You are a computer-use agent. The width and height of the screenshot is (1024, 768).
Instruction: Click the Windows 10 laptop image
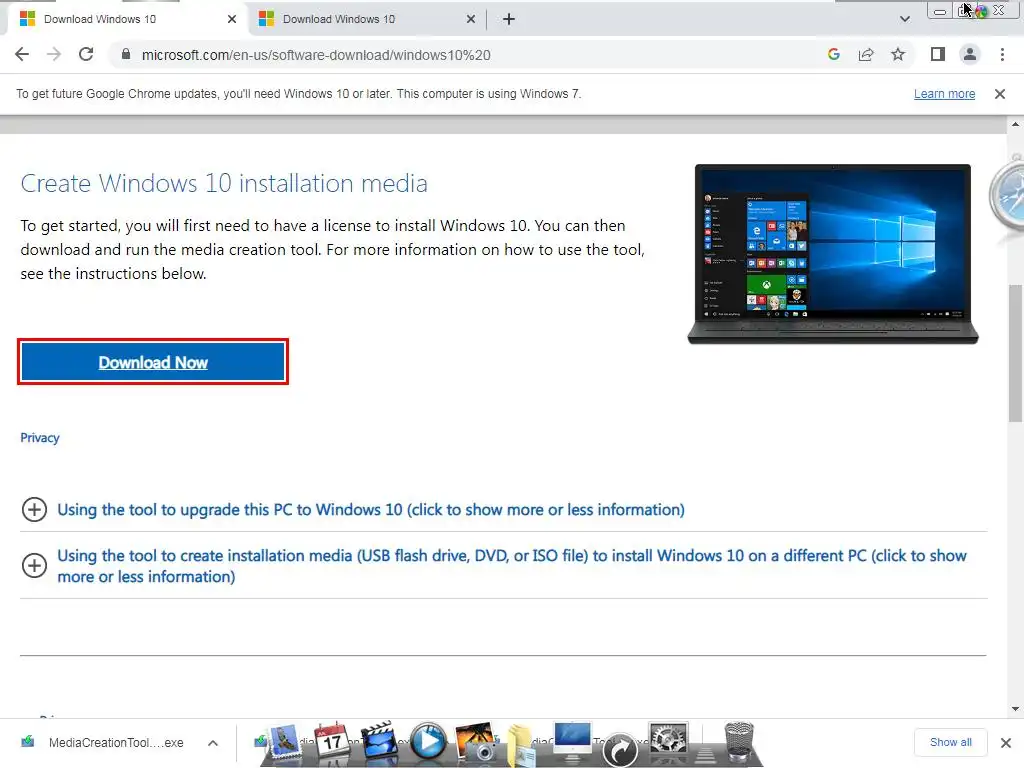[x=833, y=253]
